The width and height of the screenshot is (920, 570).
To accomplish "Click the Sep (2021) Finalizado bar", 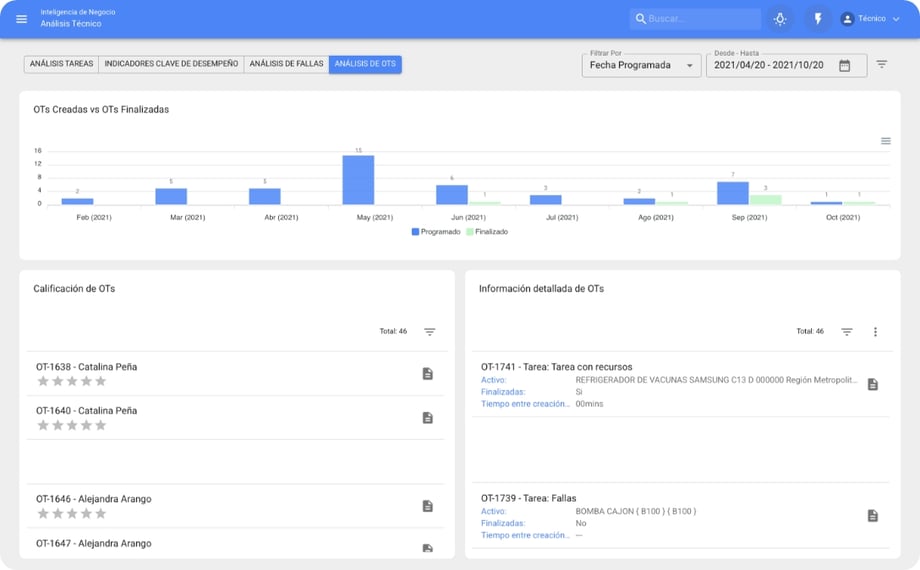I will 765,200.
